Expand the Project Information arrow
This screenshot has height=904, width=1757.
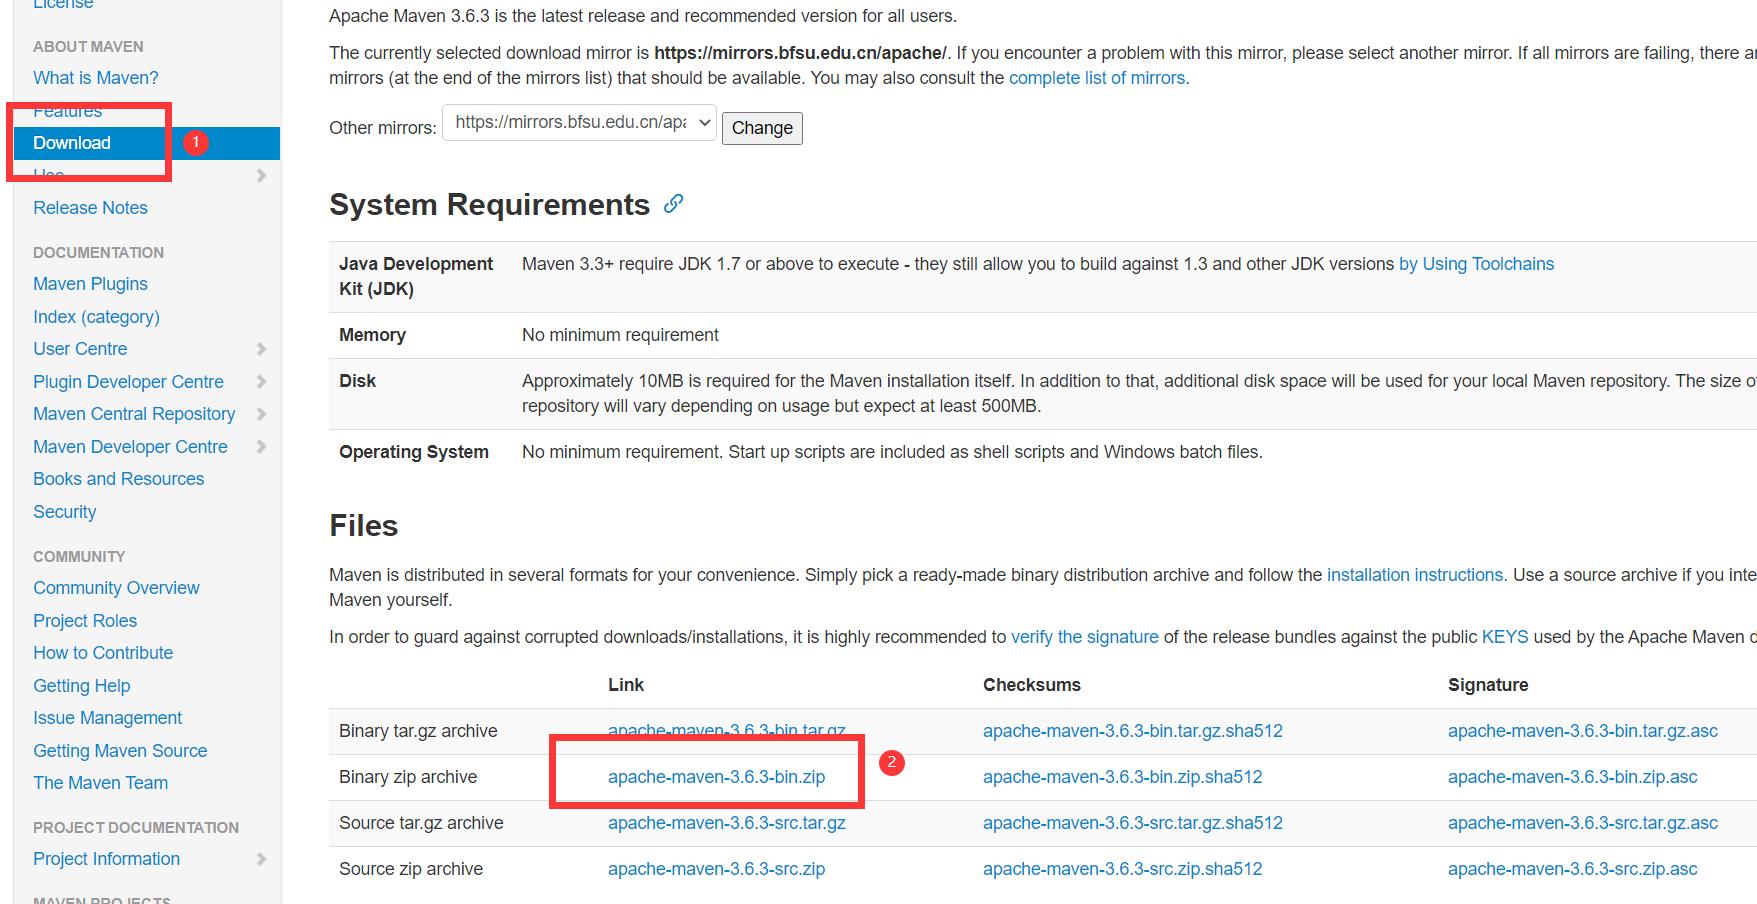click(261, 859)
